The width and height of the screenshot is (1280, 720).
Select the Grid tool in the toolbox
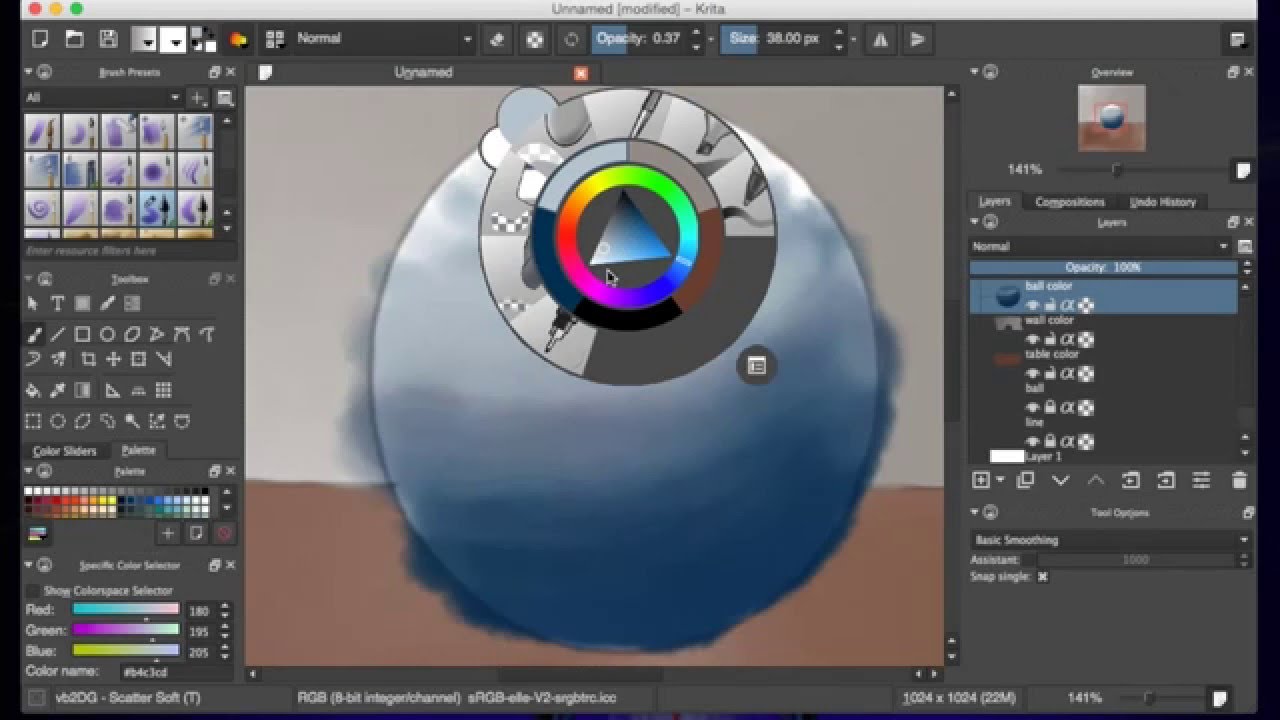coord(164,390)
